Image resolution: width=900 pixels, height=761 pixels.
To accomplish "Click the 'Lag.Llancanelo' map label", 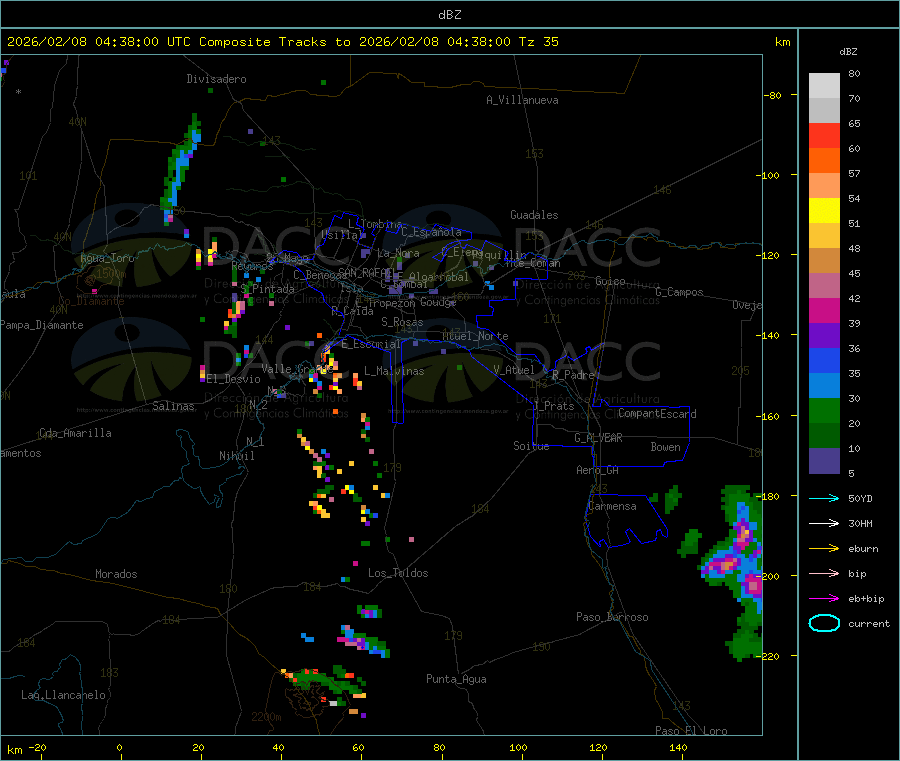I will point(63,695).
